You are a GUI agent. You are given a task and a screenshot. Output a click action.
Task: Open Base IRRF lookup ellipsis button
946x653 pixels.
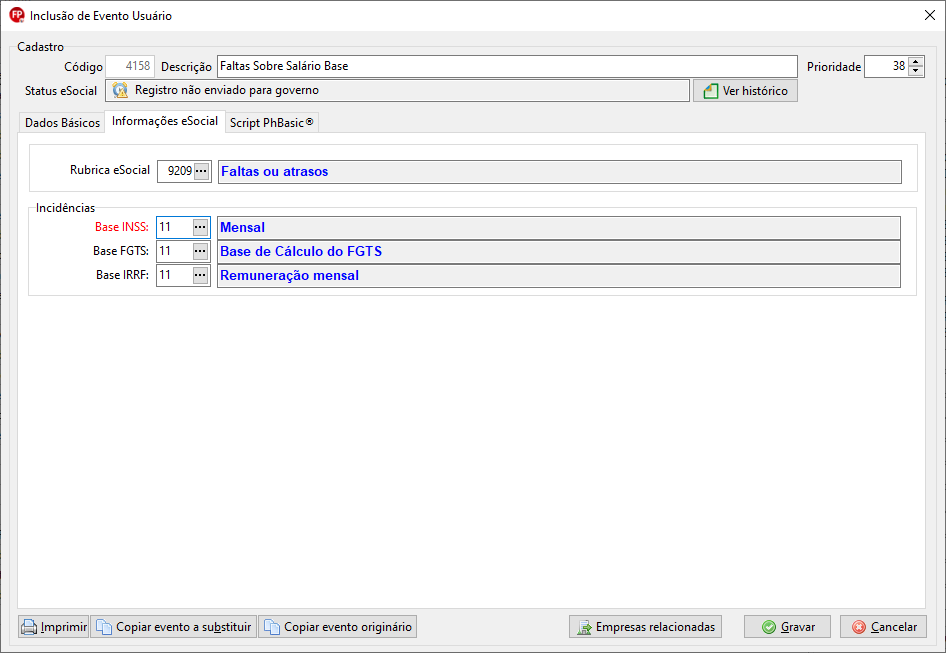point(200,275)
